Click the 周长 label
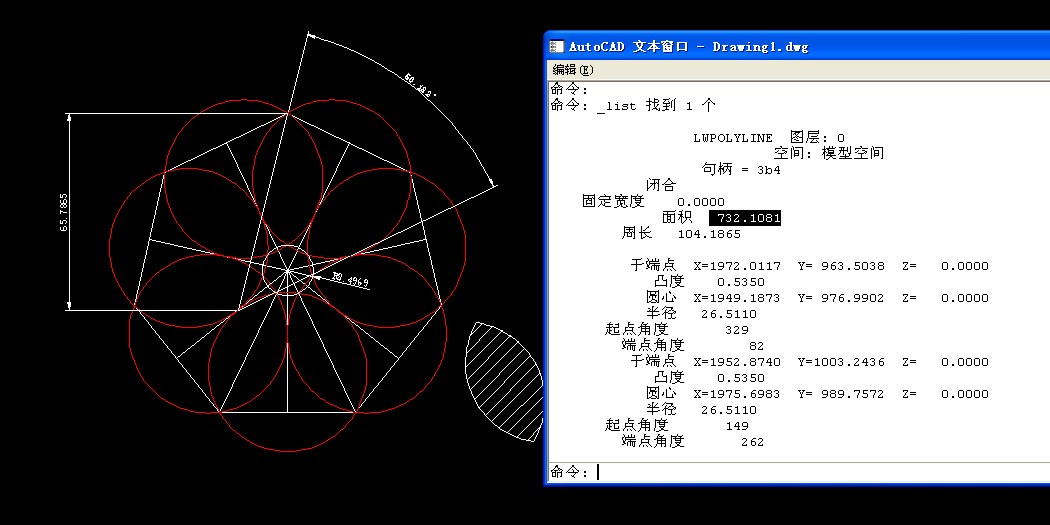The width and height of the screenshot is (1050, 525). tap(637, 234)
